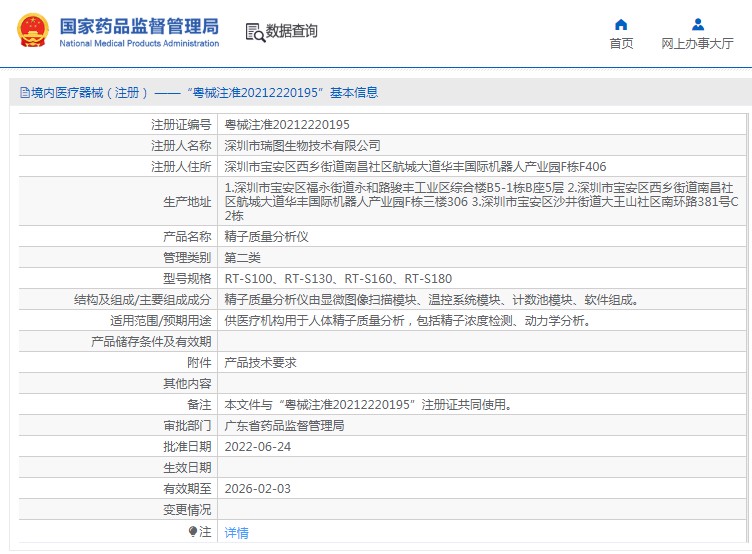Open the 数据查询 text label
The width and height of the screenshot is (752, 554).
[292, 31]
